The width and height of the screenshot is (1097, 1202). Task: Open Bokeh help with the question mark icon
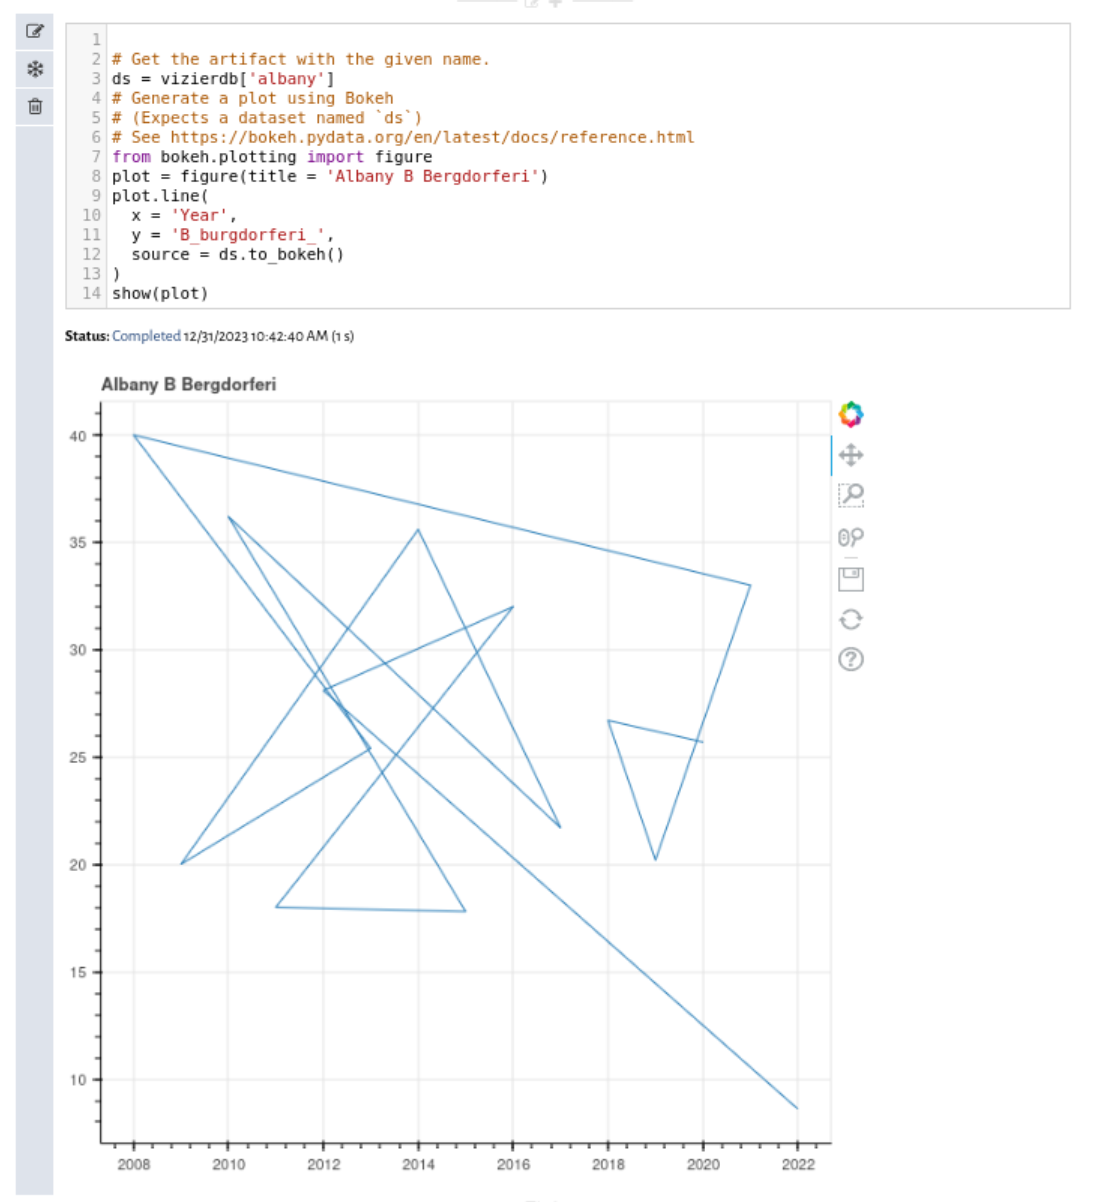coord(851,659)
